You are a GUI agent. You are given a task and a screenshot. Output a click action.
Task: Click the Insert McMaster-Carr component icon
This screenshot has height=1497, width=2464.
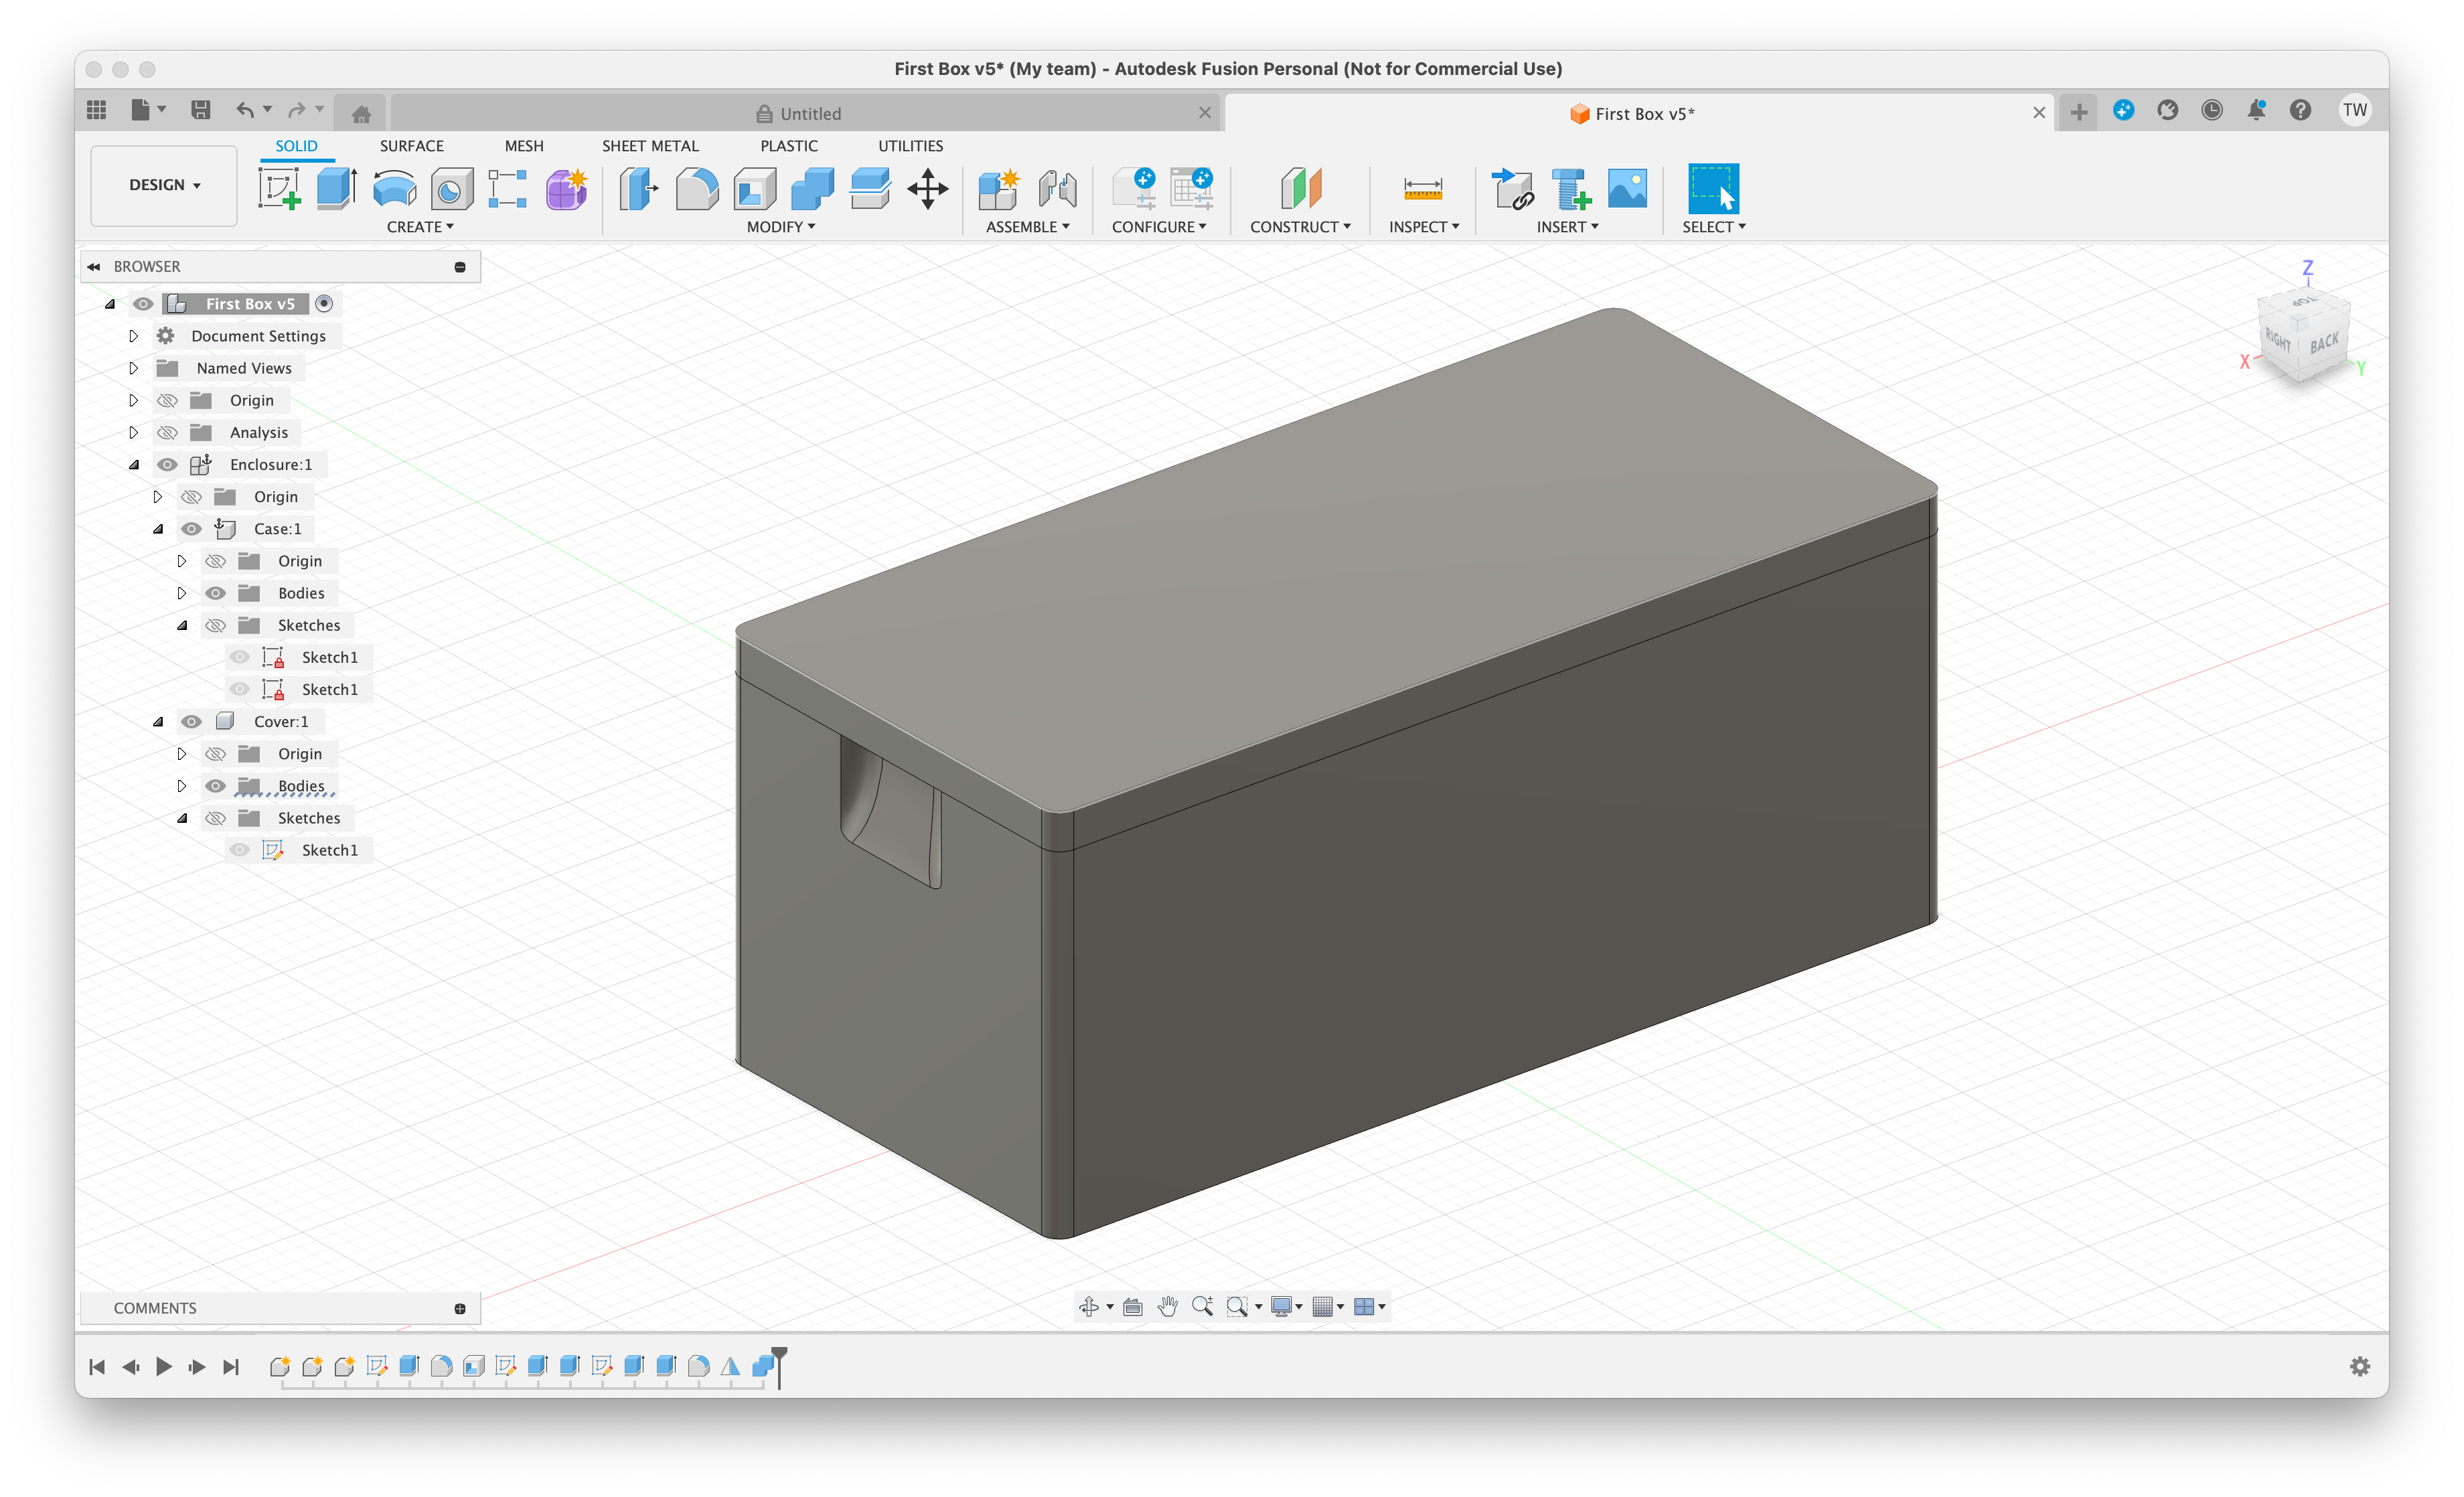pos(1571,188)
